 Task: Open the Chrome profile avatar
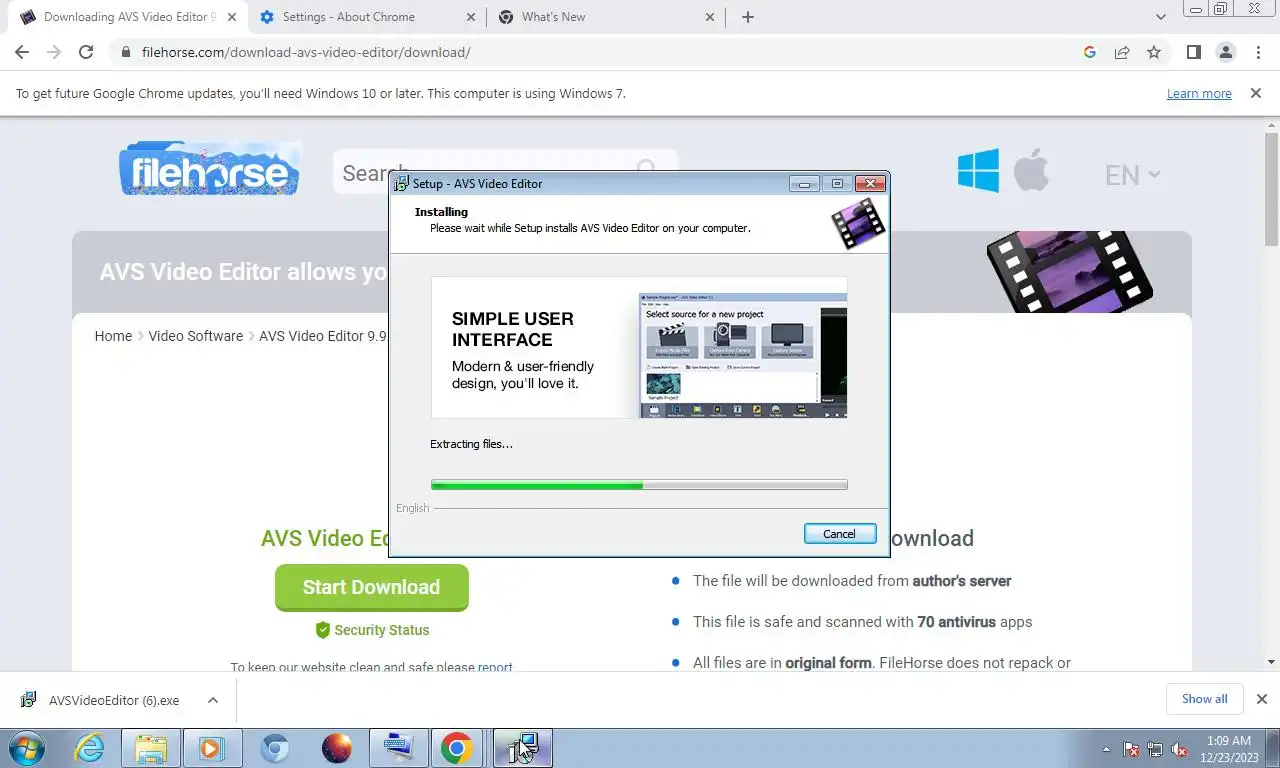coord(1225,52)
